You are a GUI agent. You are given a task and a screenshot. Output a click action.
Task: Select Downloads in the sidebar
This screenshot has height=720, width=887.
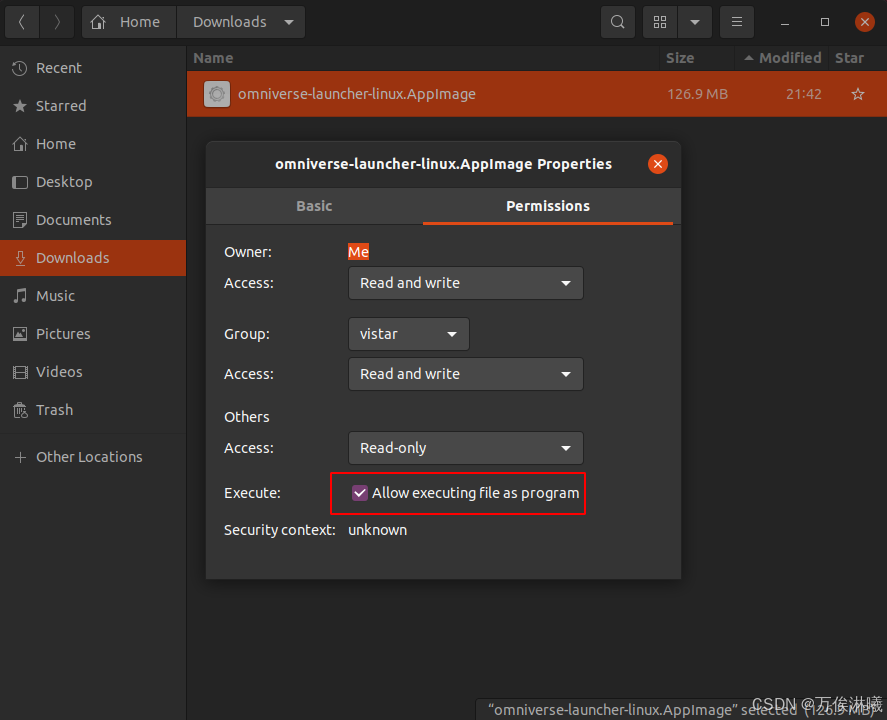coord(93,258)
